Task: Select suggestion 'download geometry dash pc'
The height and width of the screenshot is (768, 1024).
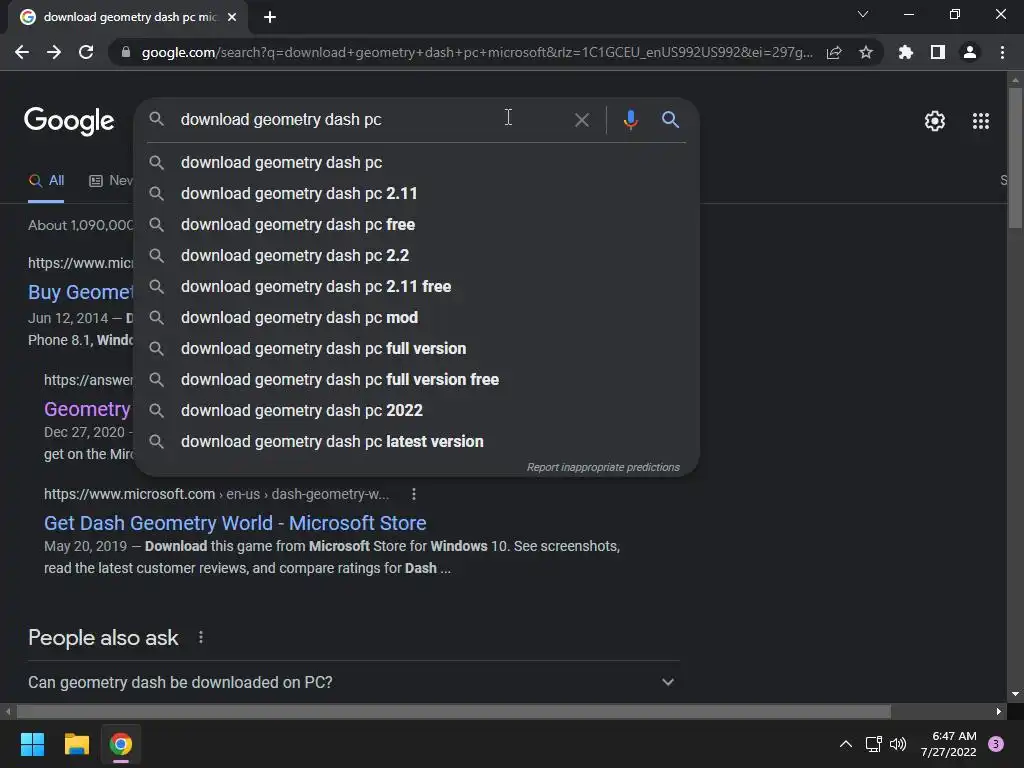Action: 417,163
